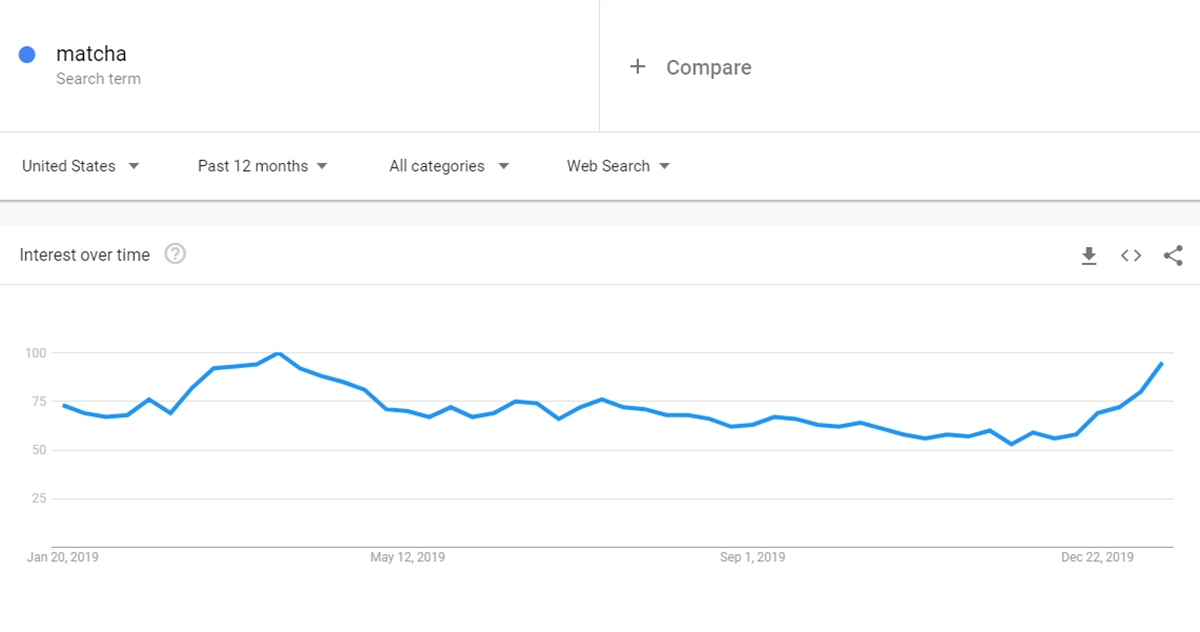
Task: Click the May 12, 2019 axis label
Action: point(408,557)
